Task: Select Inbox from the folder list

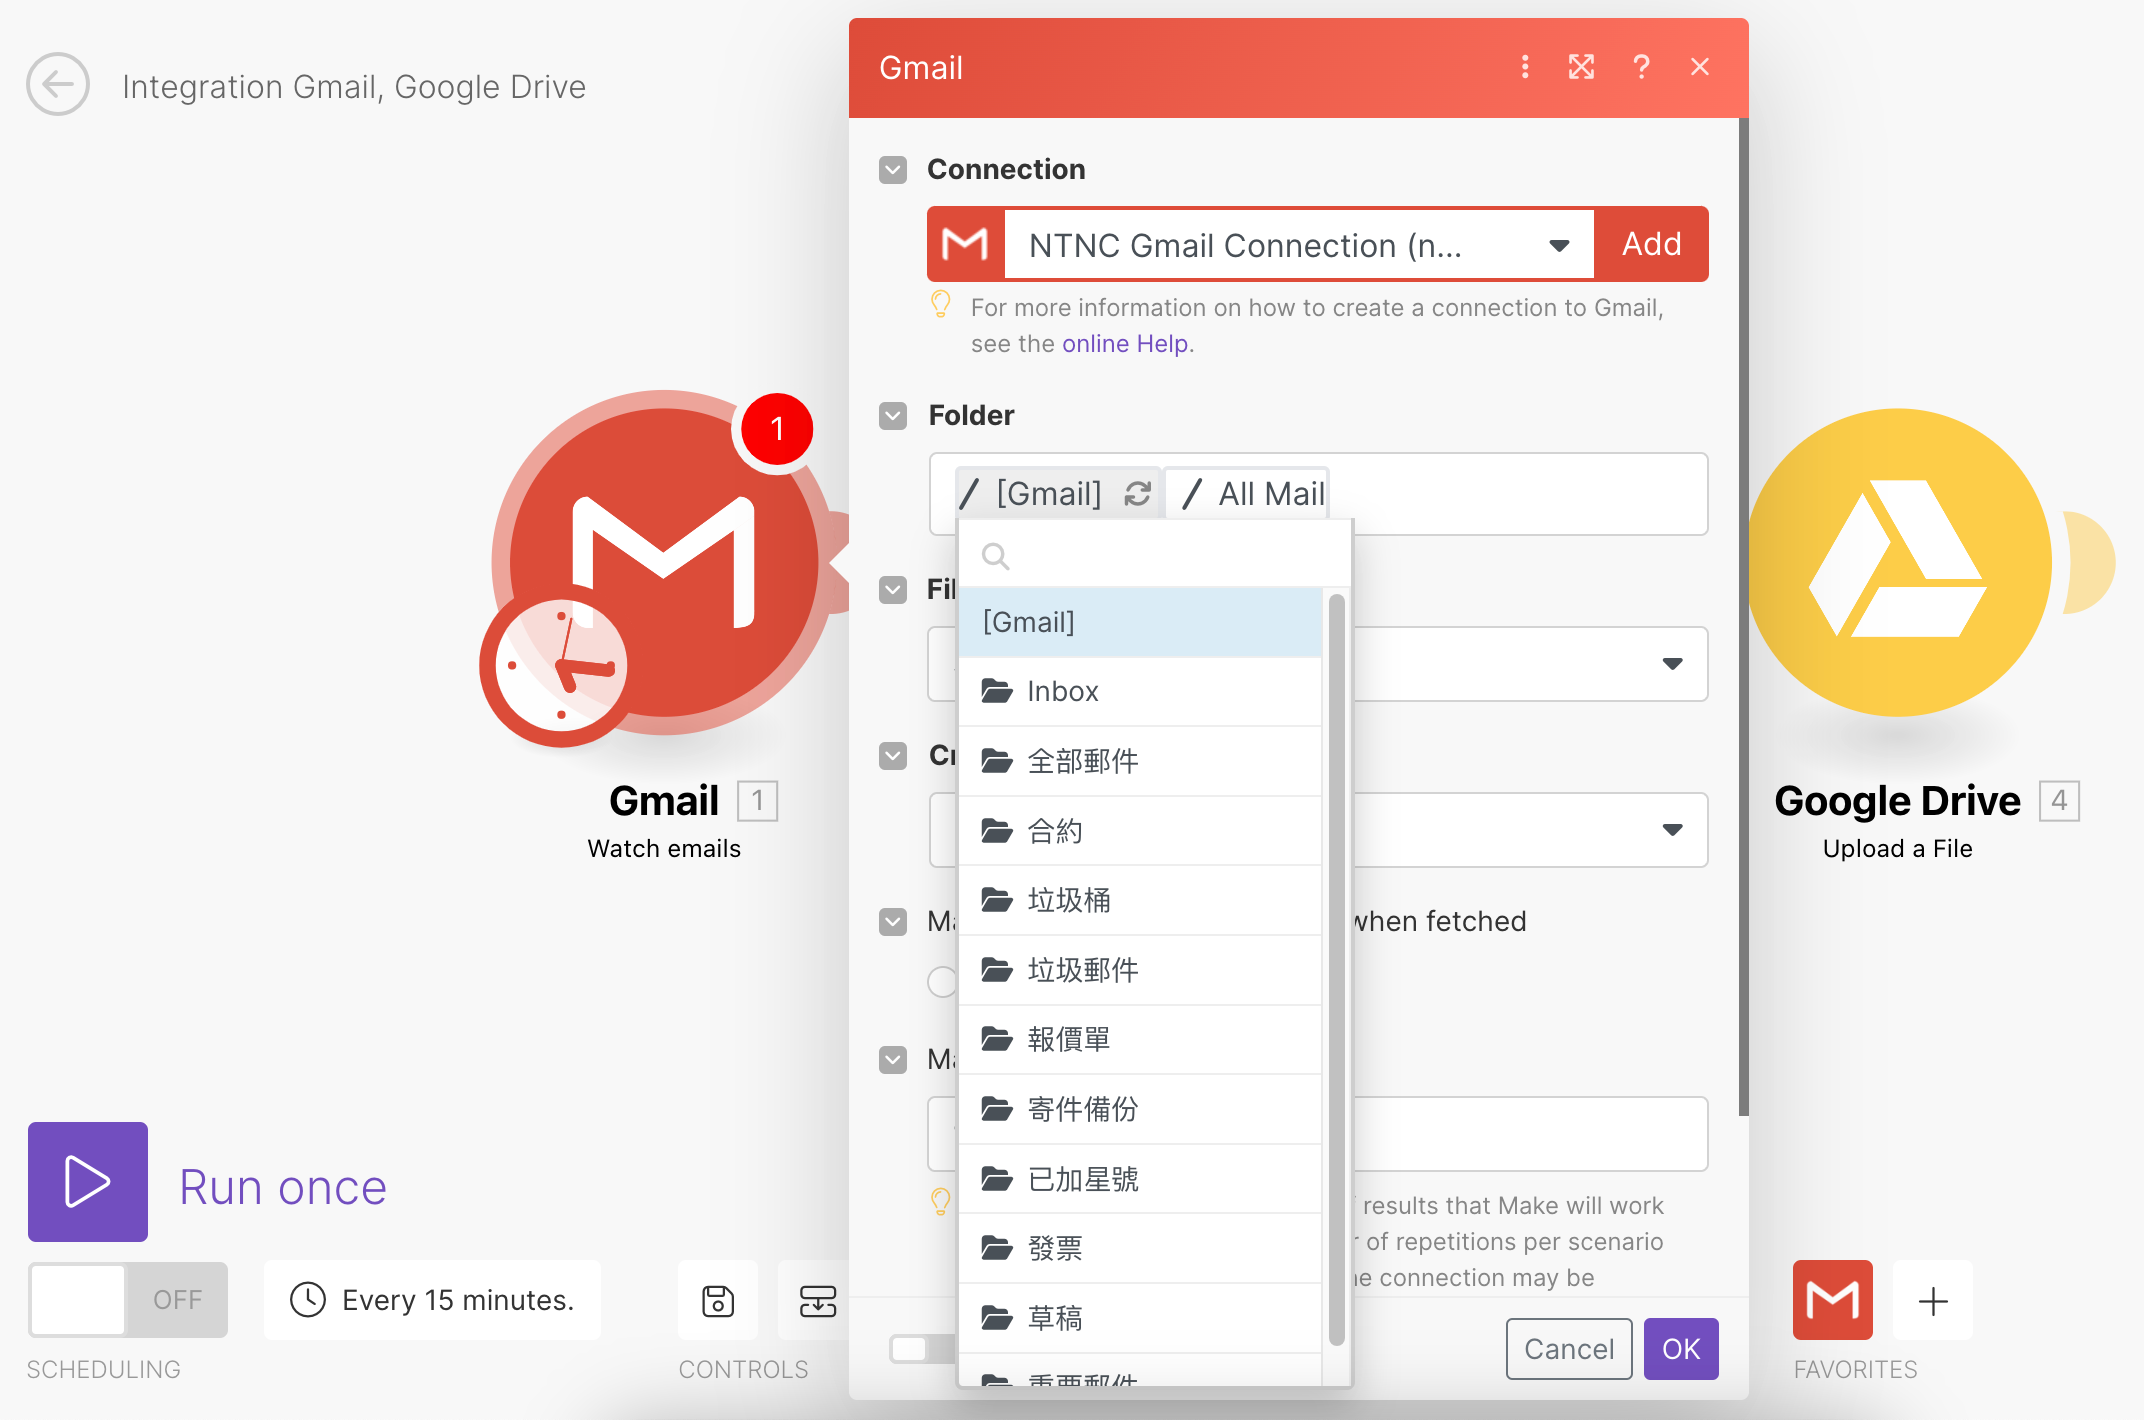Action: coord(1061,690)
